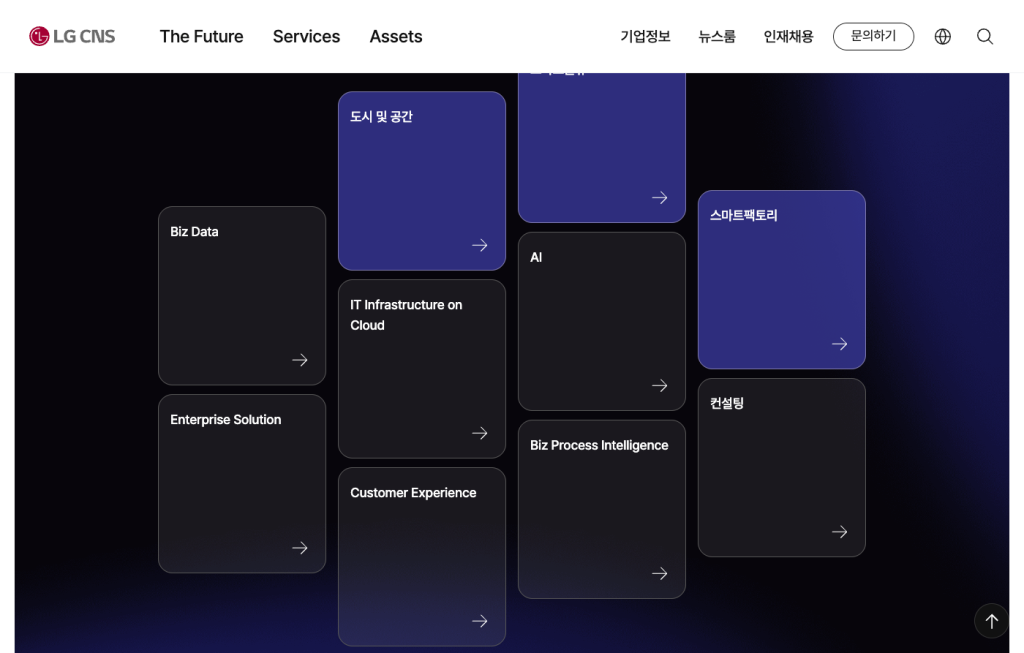Viewport: 1024px width, 653px height.
Task: Click the 문의하기 button
Action: point(873,36)
